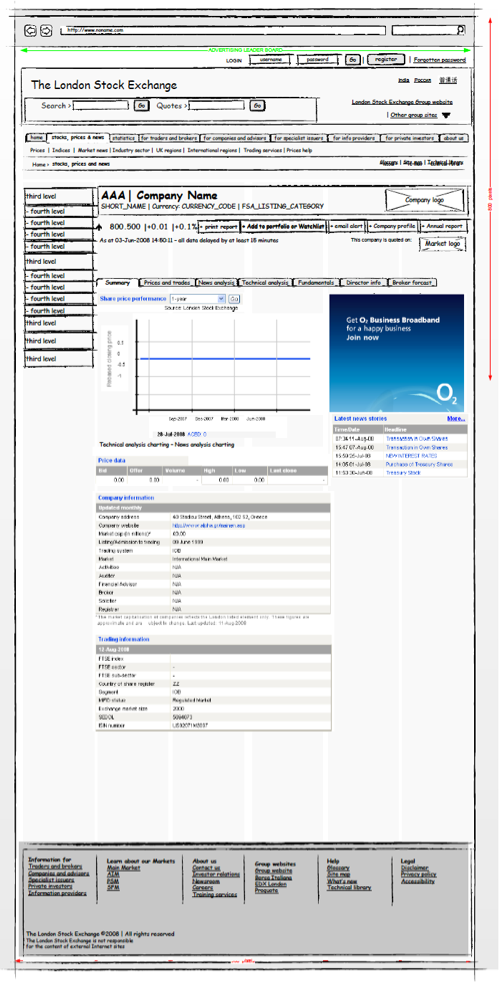
Task: Switch to the Director info tab
Action: point(363,283)
